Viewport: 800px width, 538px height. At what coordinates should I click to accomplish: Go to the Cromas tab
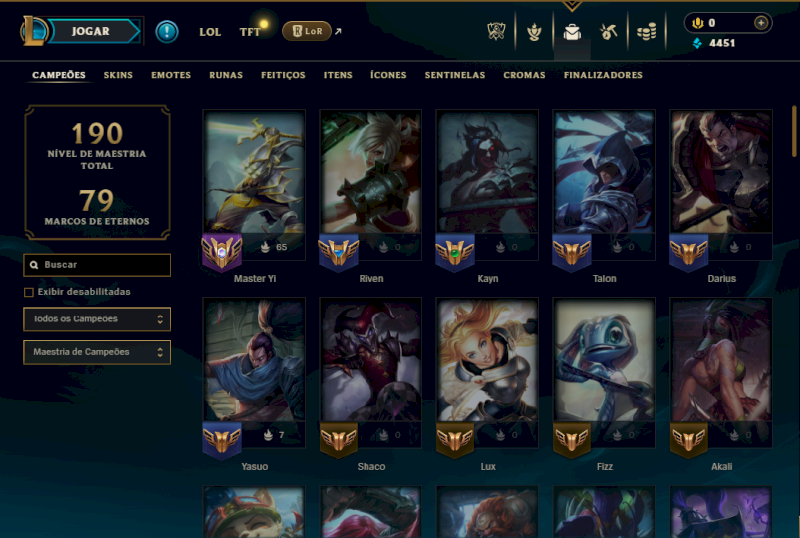[524, 75]
